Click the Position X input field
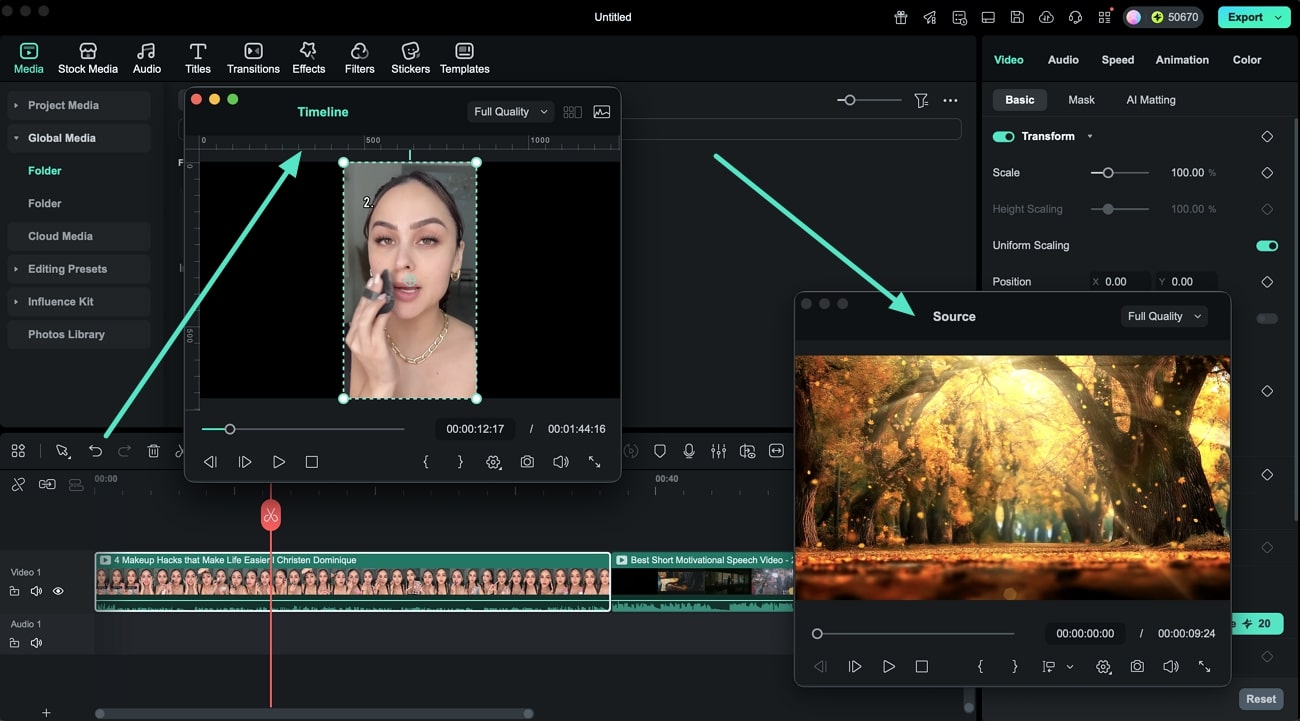 coord(1124,282)
